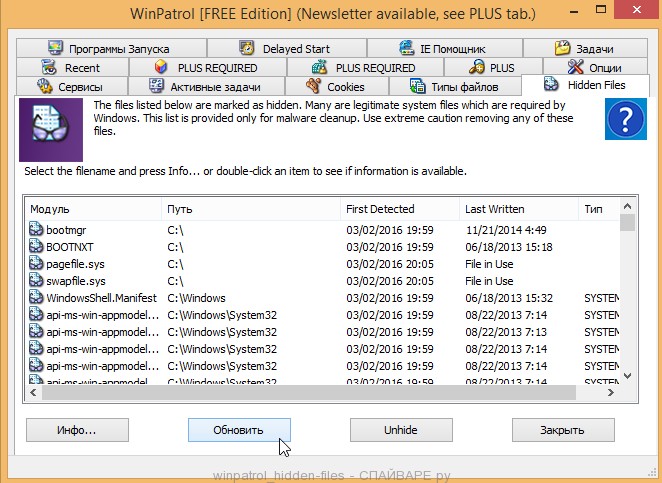Click the colored cube icon on PLUS REQUIRED tab

click(161, 67)
